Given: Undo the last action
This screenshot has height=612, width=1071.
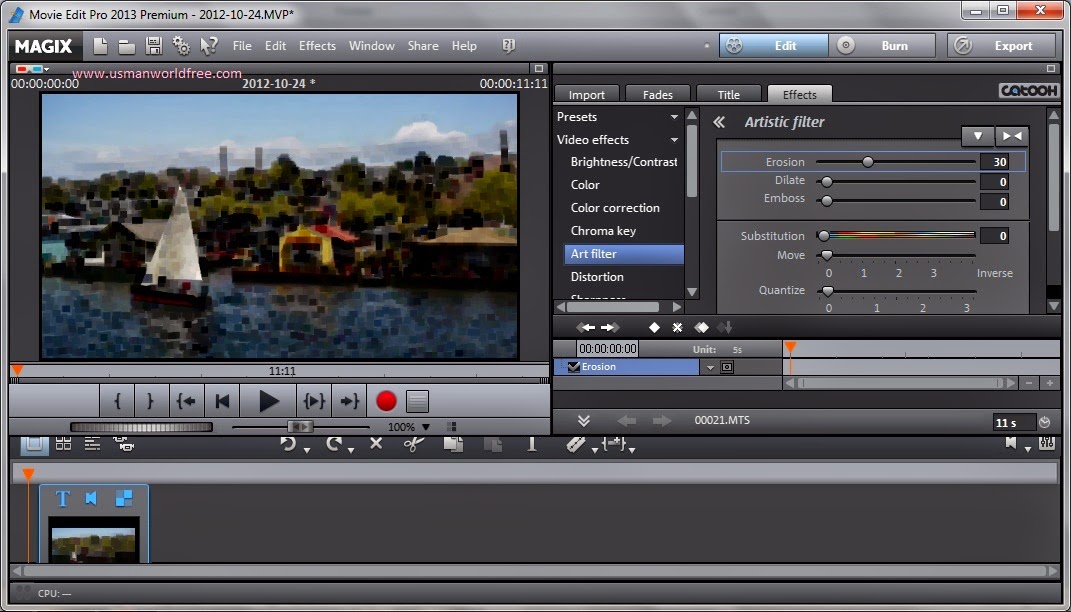Looking at the screenshot, I should click(288, 444).
